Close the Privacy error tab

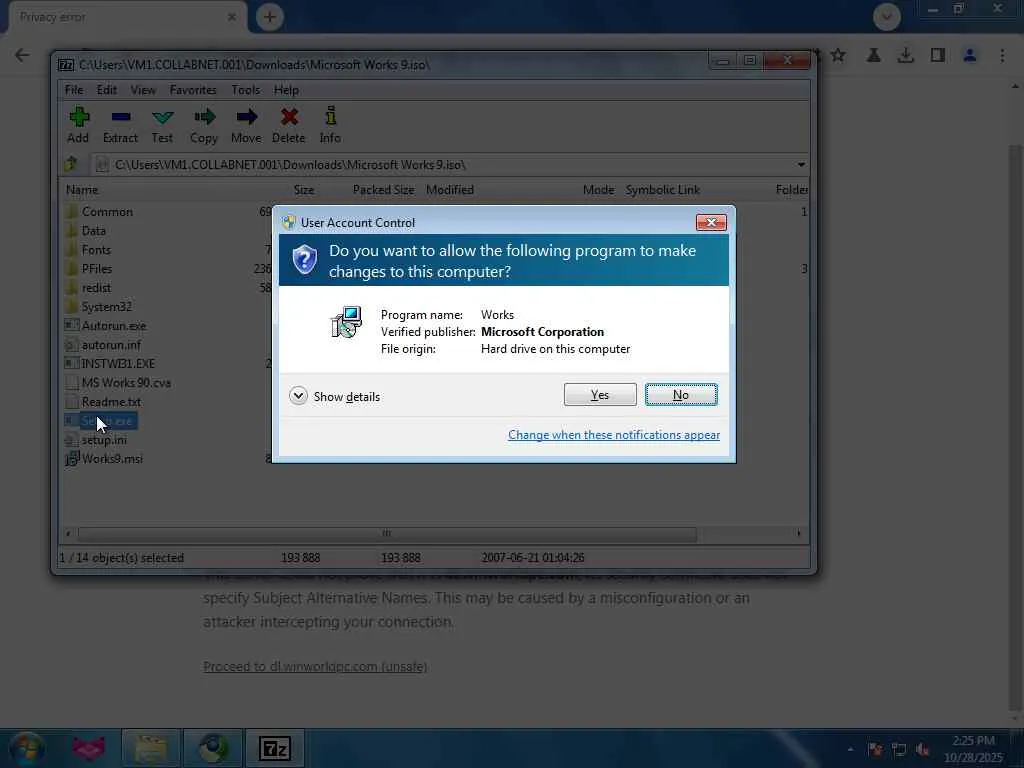click(x=231, y=17)
